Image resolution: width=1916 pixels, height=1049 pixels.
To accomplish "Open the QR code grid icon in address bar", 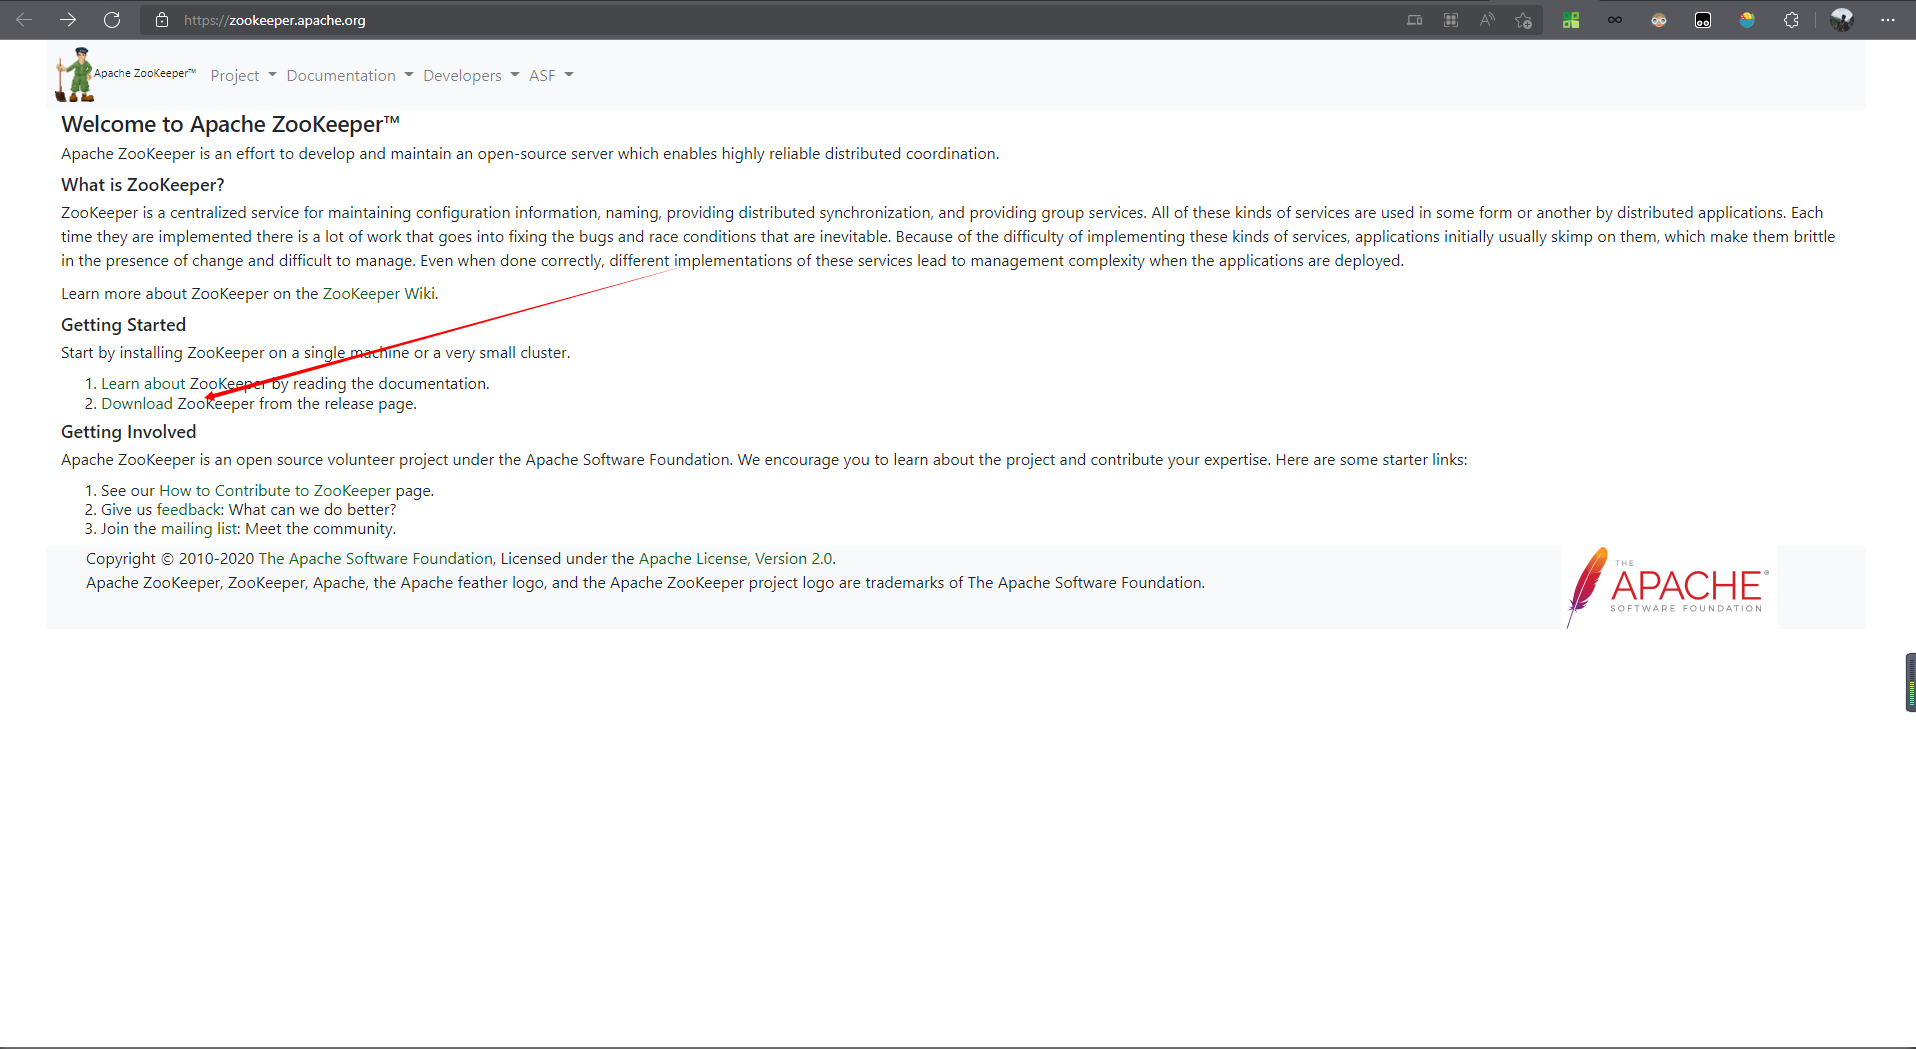I will (x=1451, y=20).
